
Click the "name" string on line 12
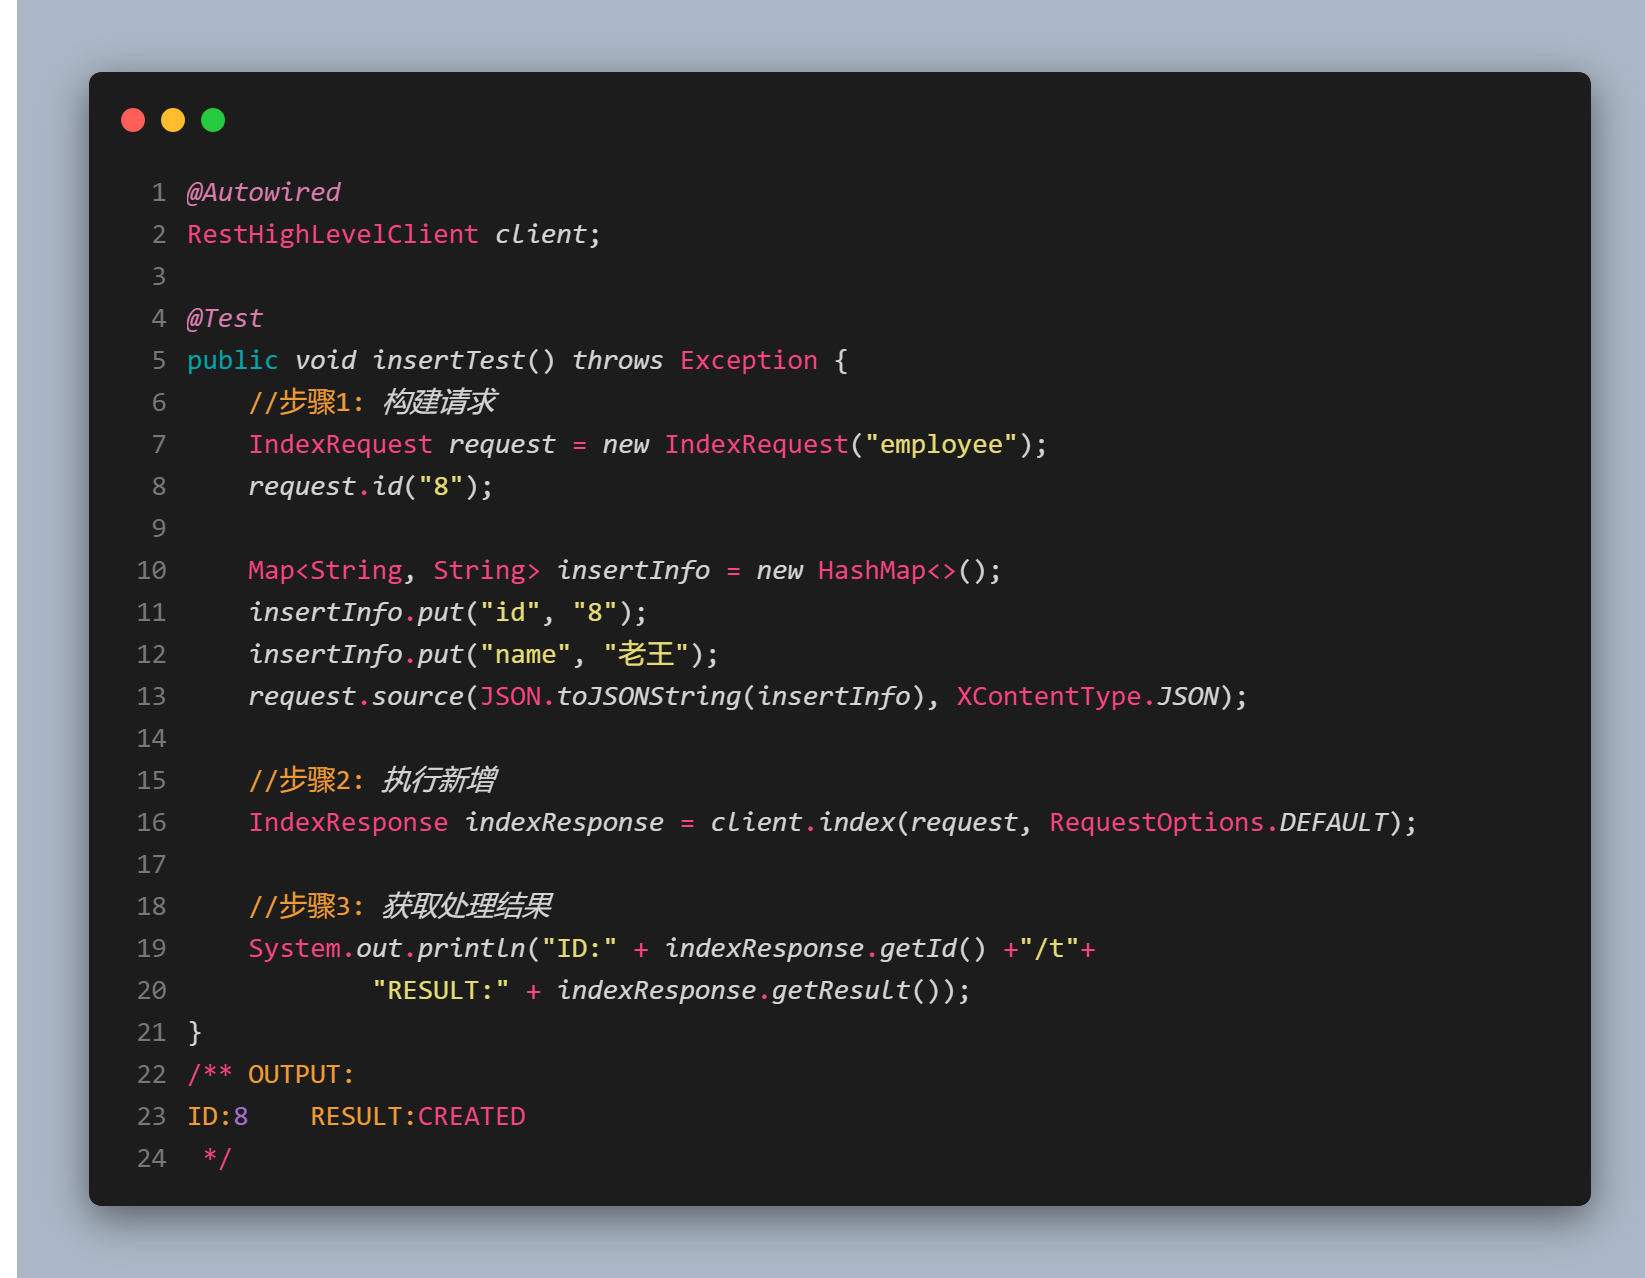[525, 654]
